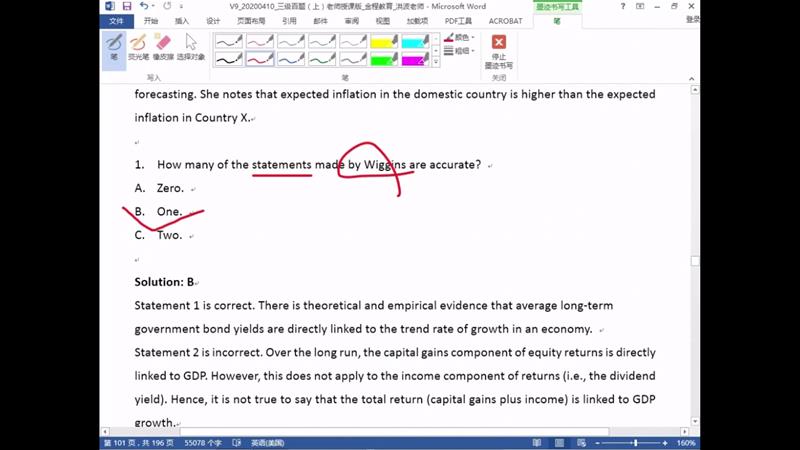Choose the thin black pen in top row

point(229,41)
